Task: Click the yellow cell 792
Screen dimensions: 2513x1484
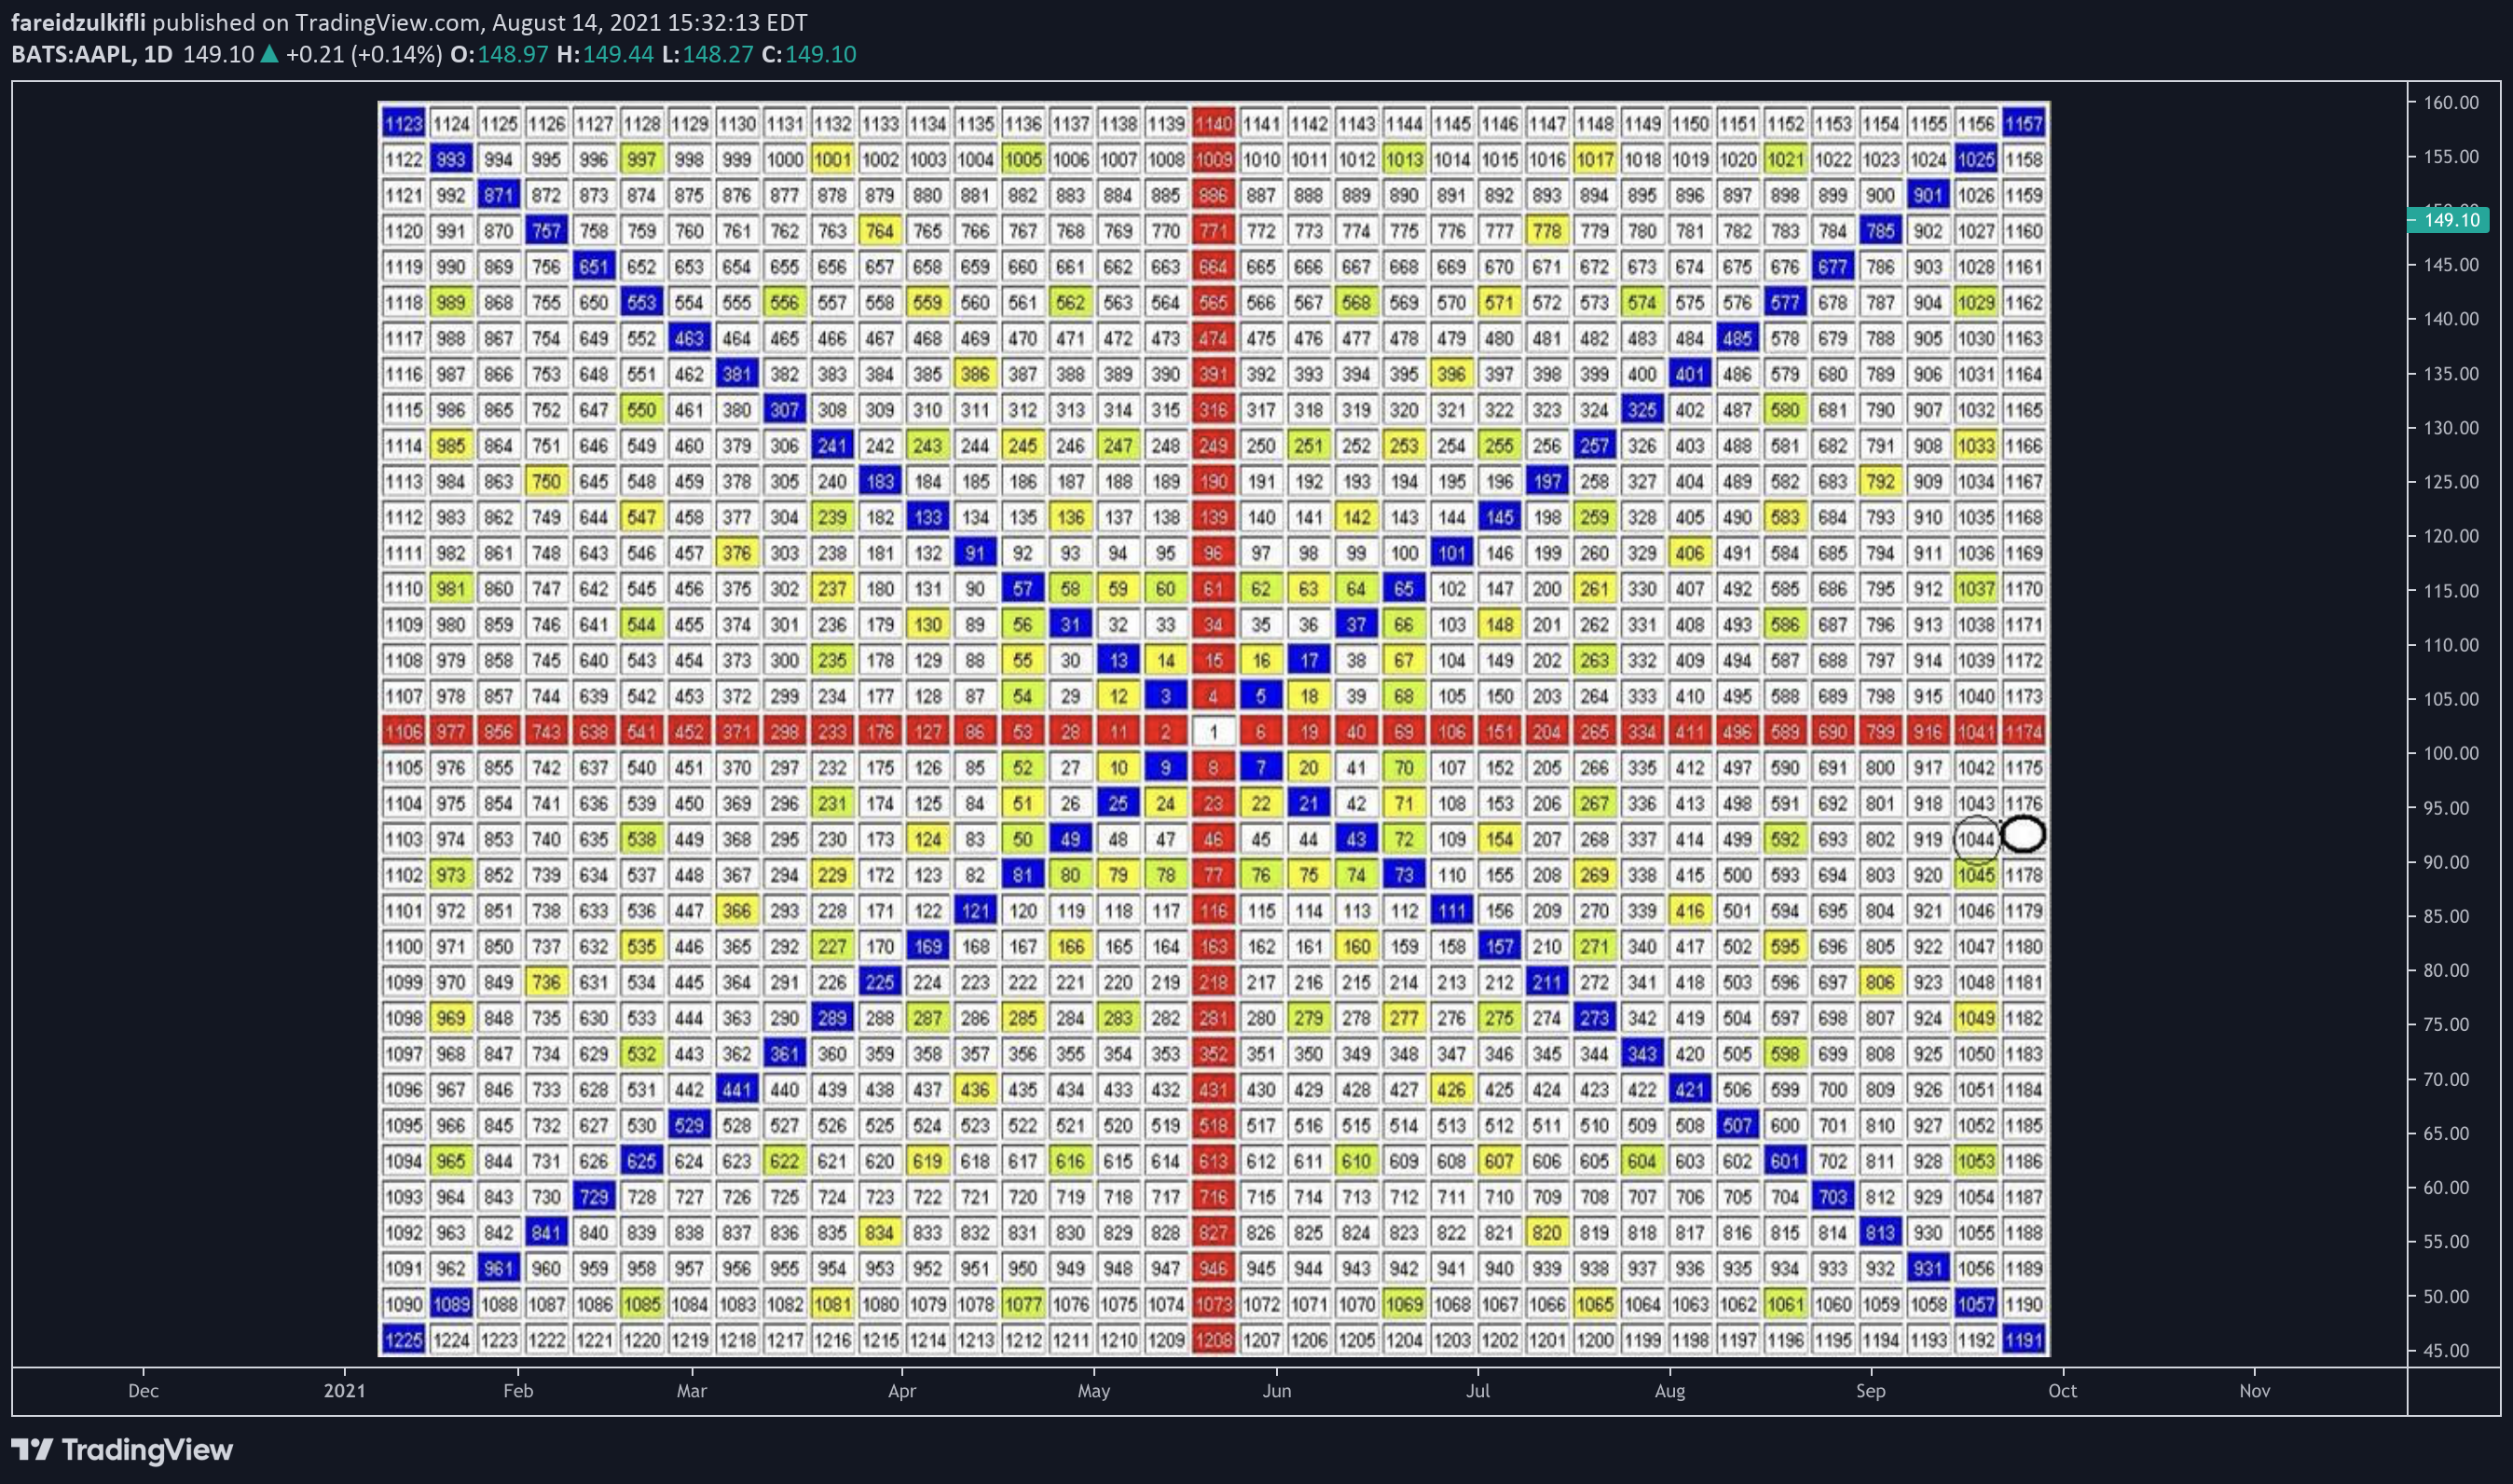Action: (1880, 482)
